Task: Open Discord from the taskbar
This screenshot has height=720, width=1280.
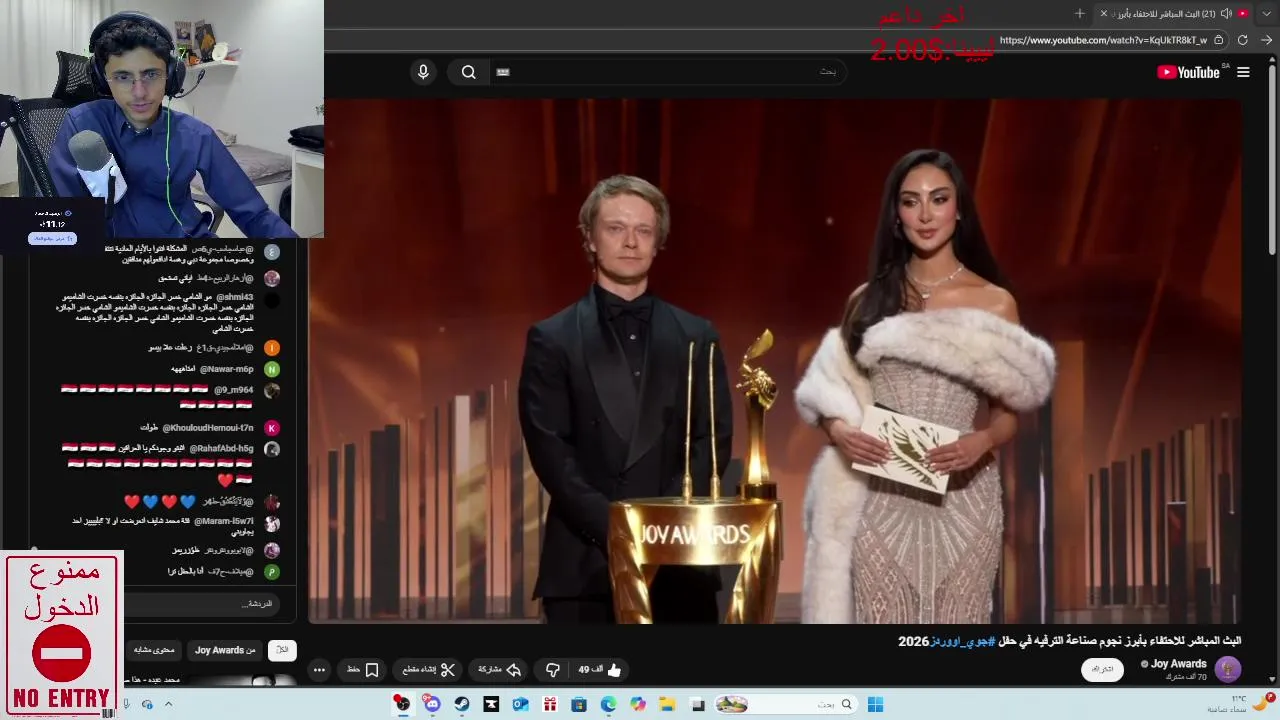Action: 432,705
